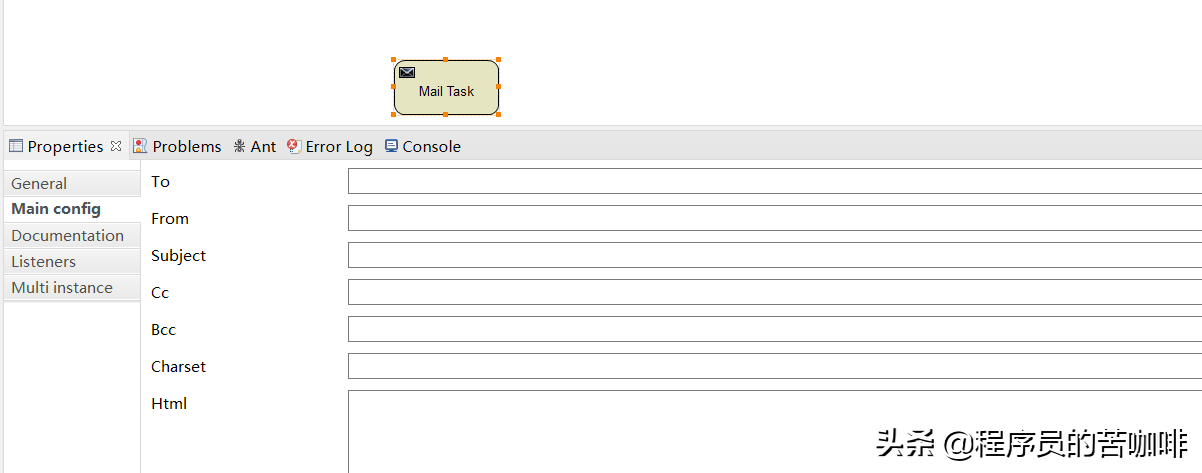This screenshot has width=1202, height=473.
Task: Click the Properties view icon
Action: 16,146
